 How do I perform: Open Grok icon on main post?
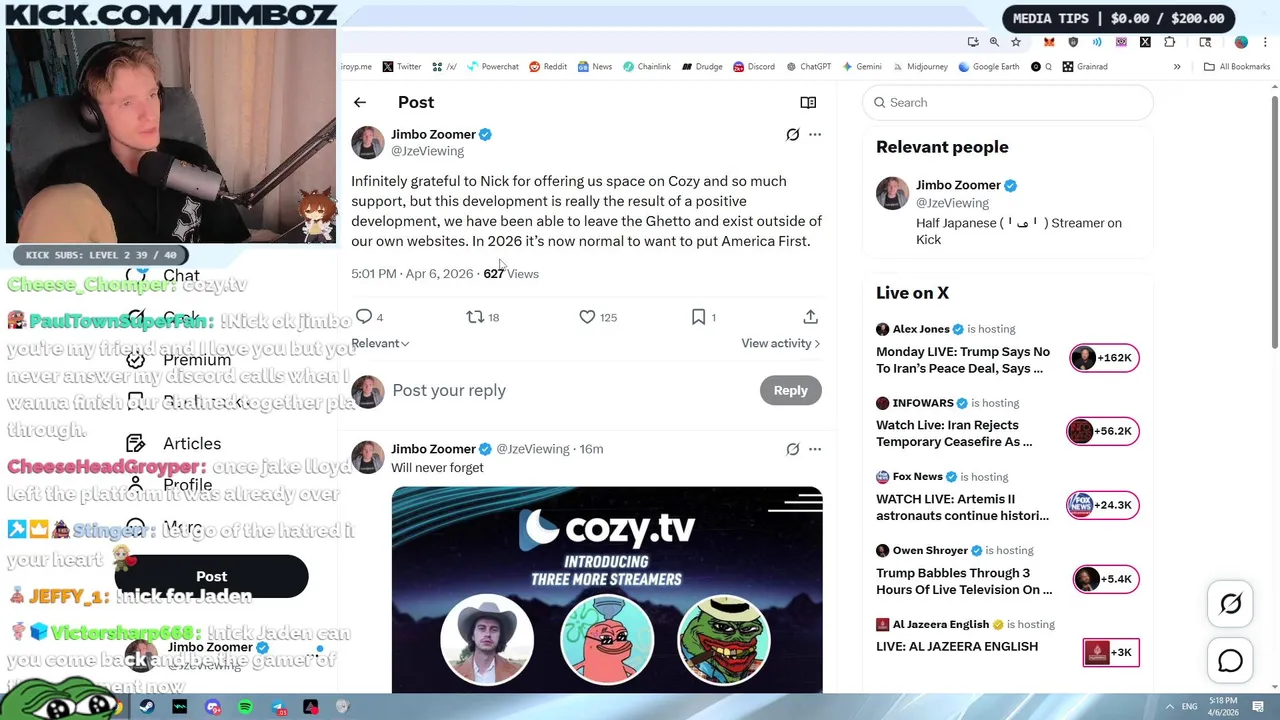click(793, 134)
